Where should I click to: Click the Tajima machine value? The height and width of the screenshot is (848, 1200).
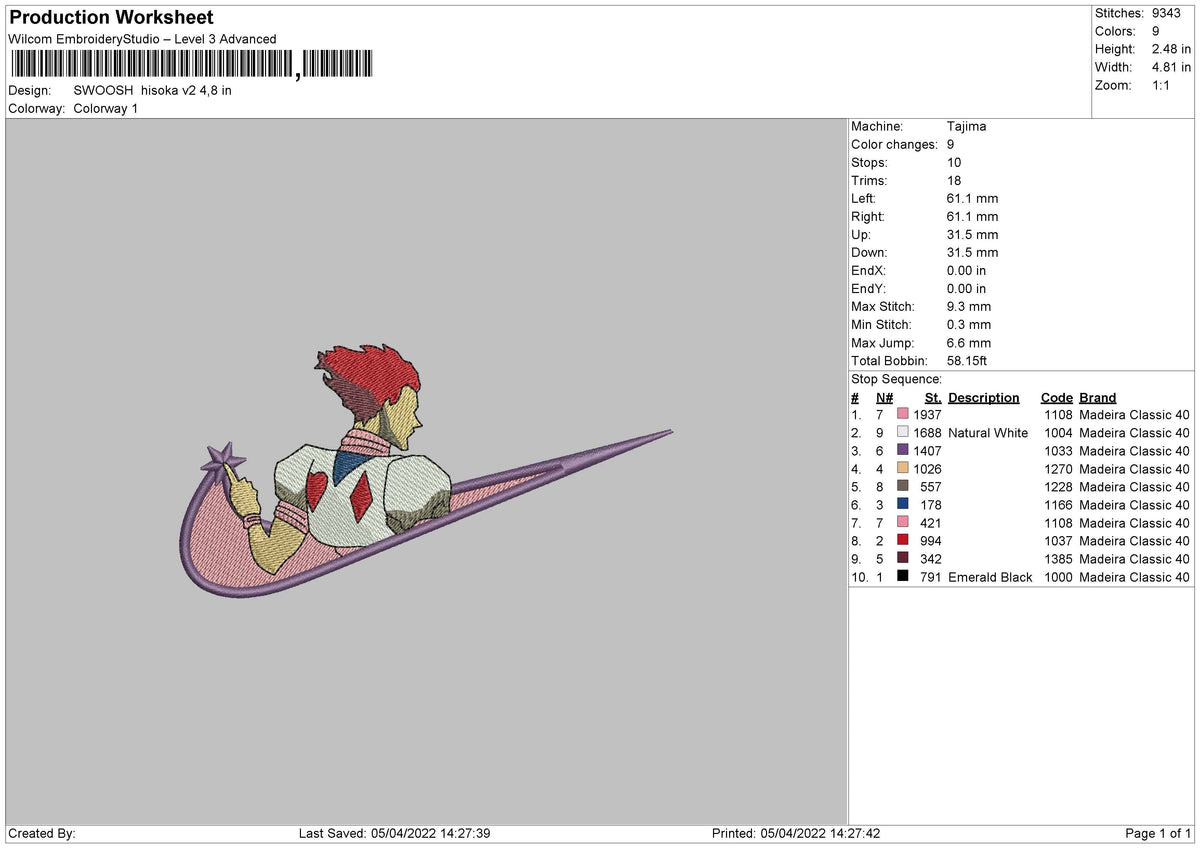966,126
